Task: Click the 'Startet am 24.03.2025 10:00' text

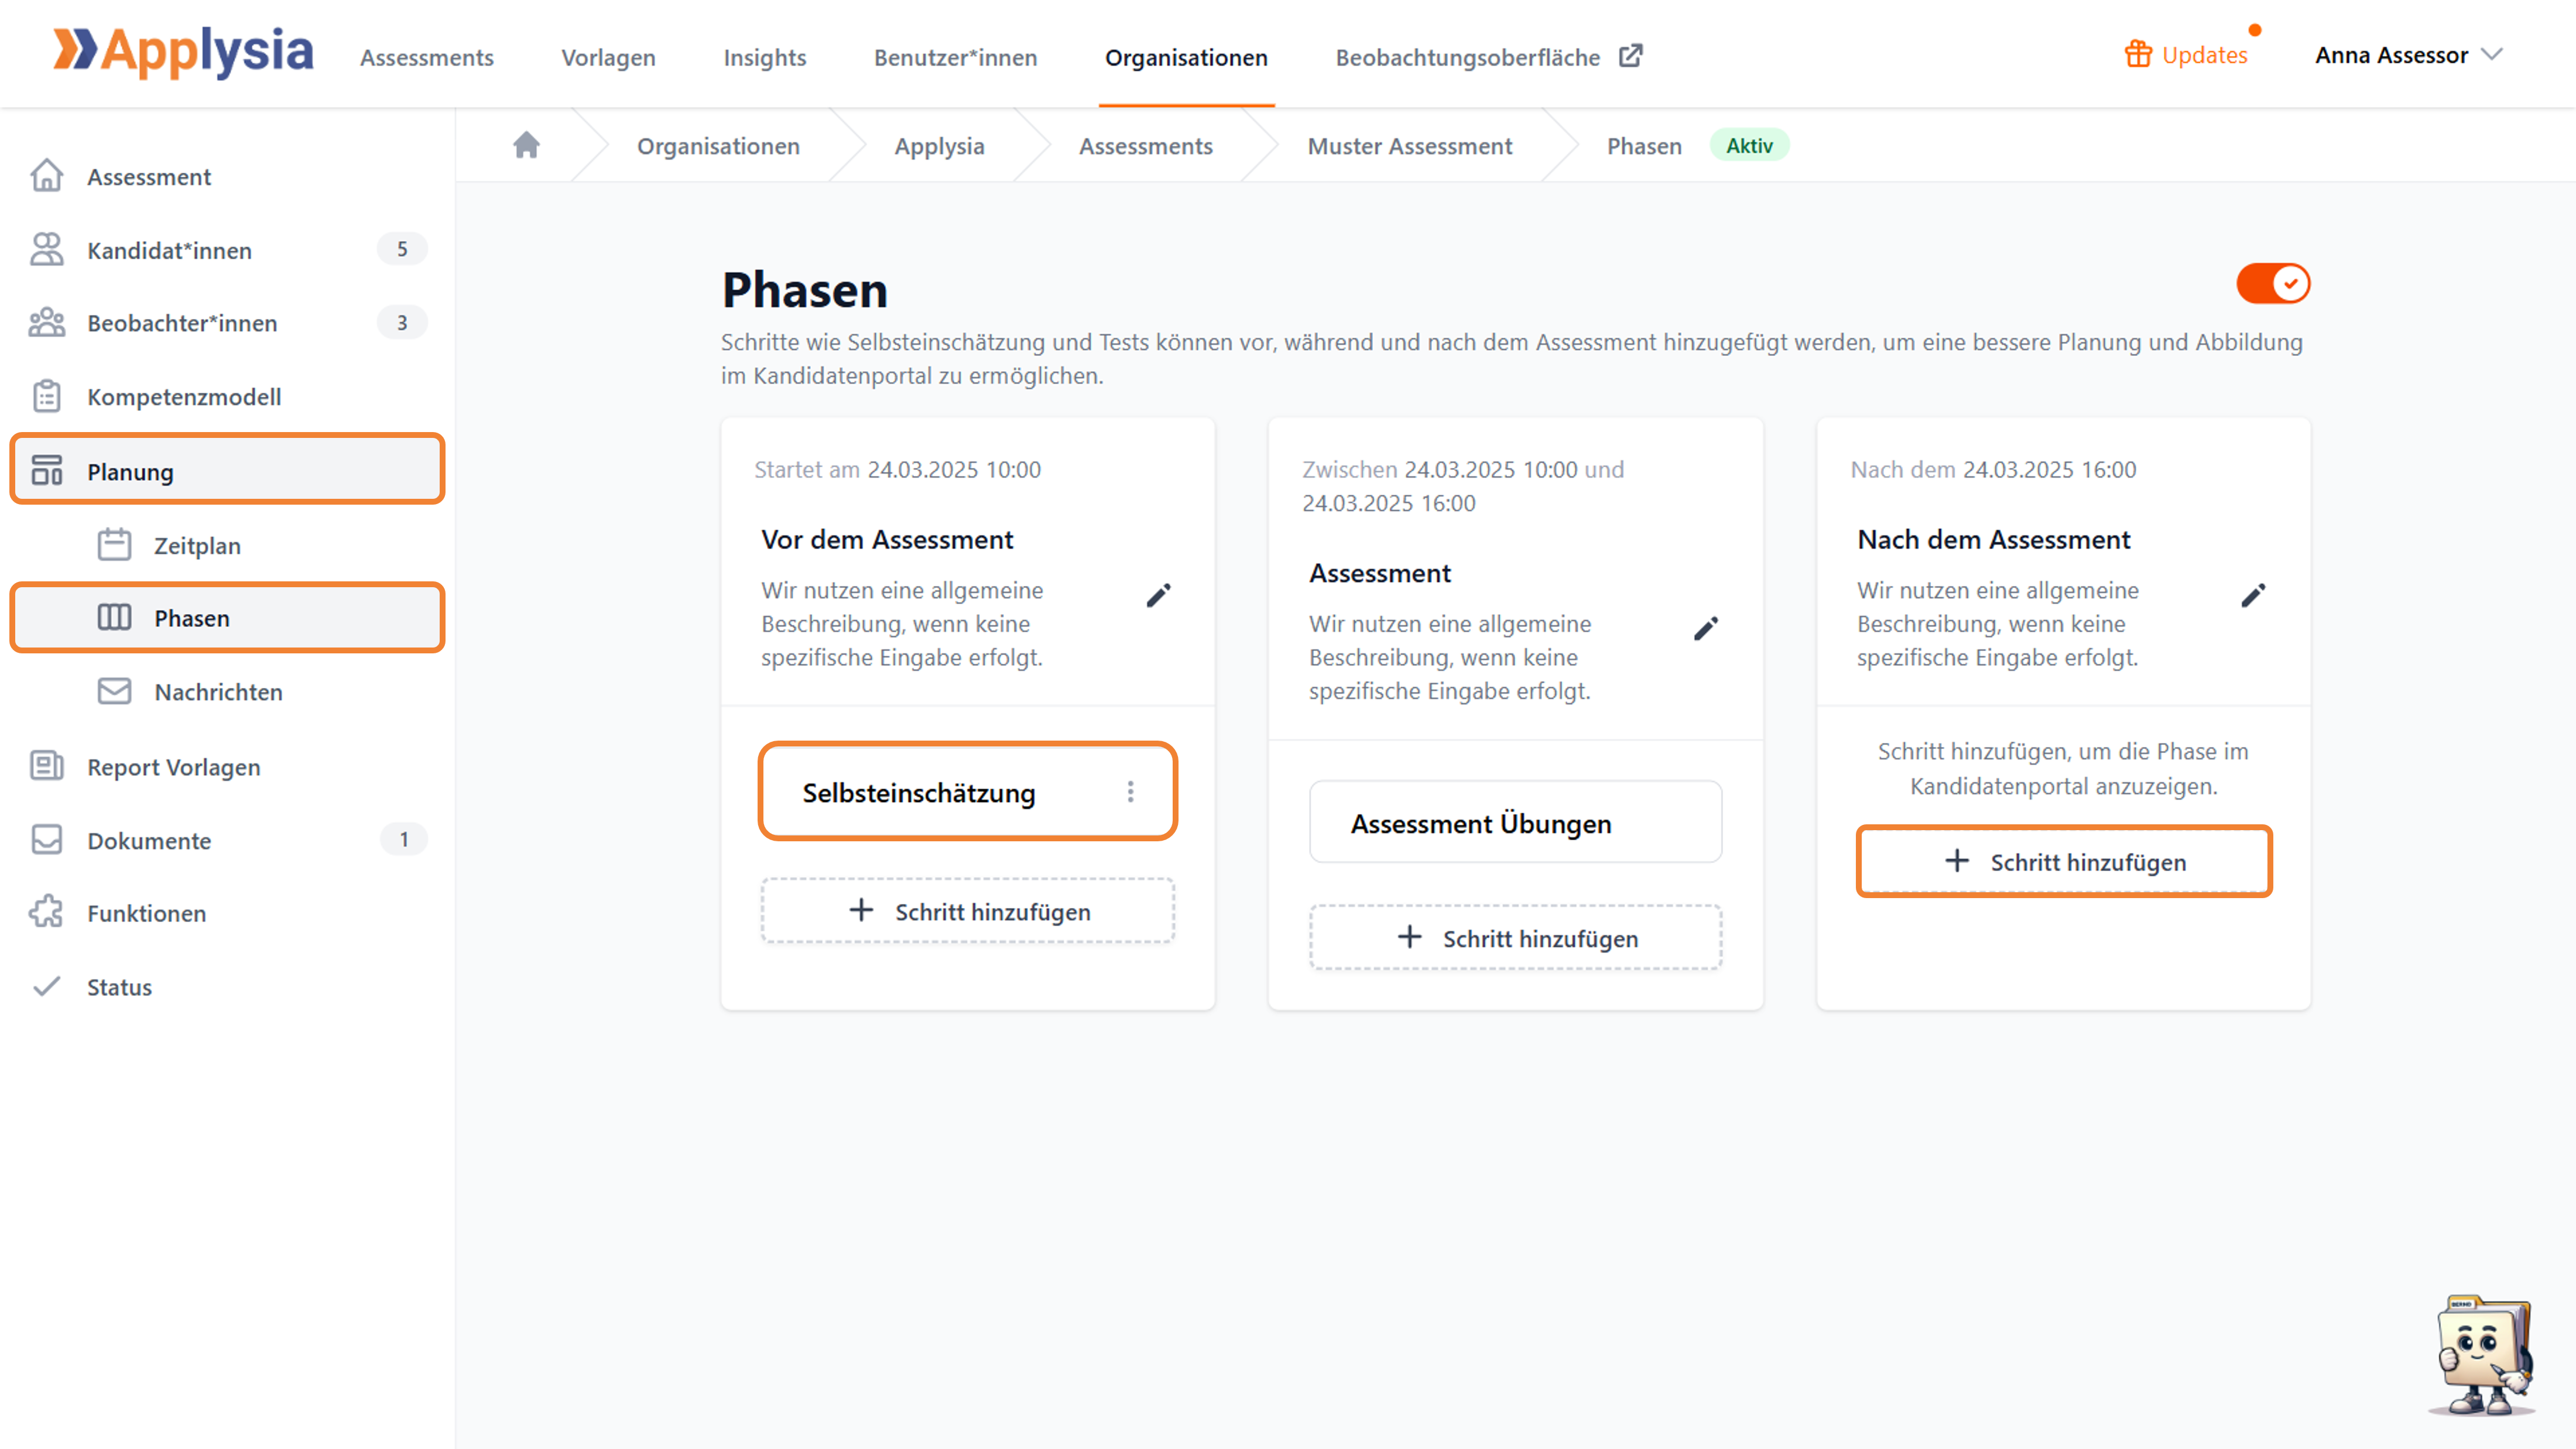Action: (897, 469)
